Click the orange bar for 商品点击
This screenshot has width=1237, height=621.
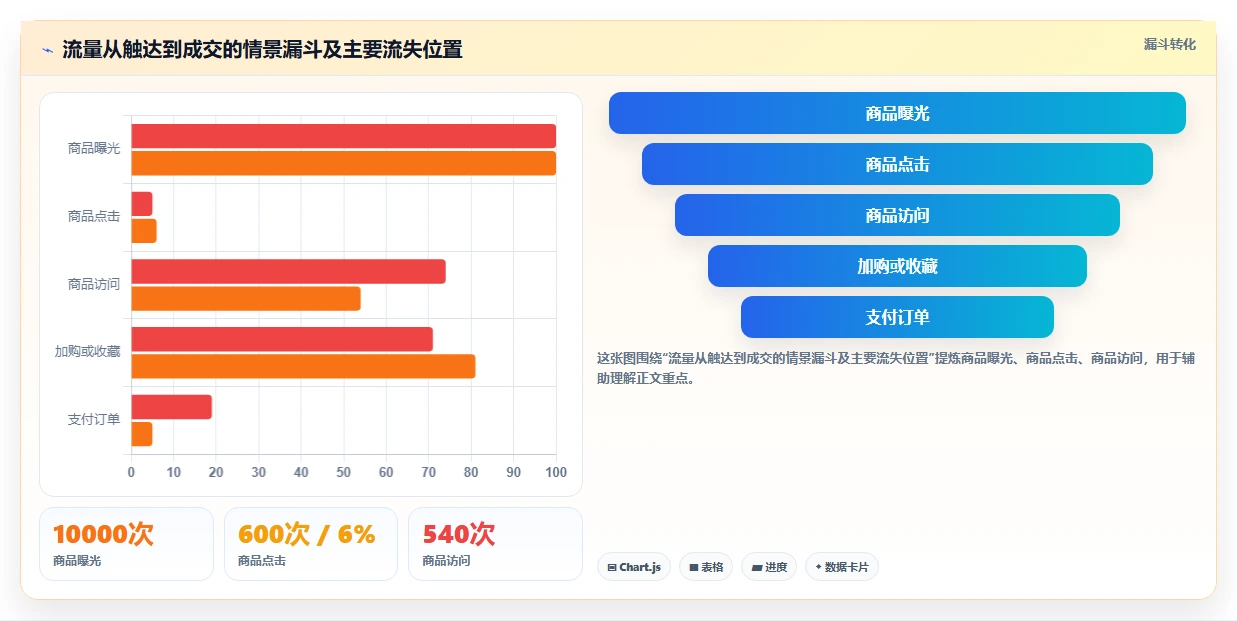click(144, 231)
